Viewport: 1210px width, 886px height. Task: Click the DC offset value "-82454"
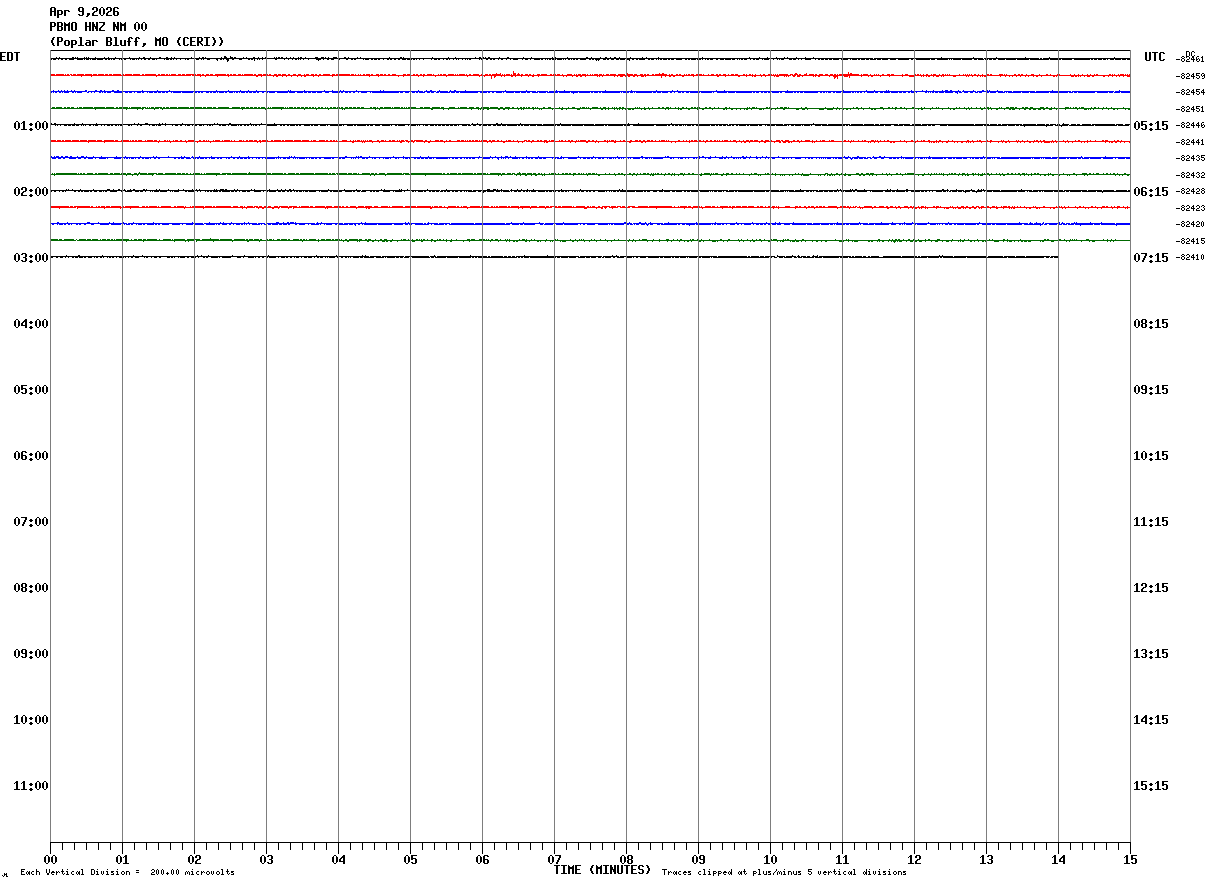1190,92
